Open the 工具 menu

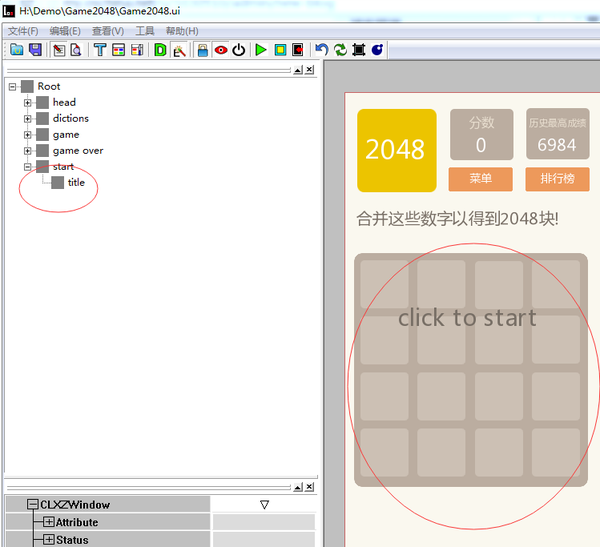click(x=145, y=31)
